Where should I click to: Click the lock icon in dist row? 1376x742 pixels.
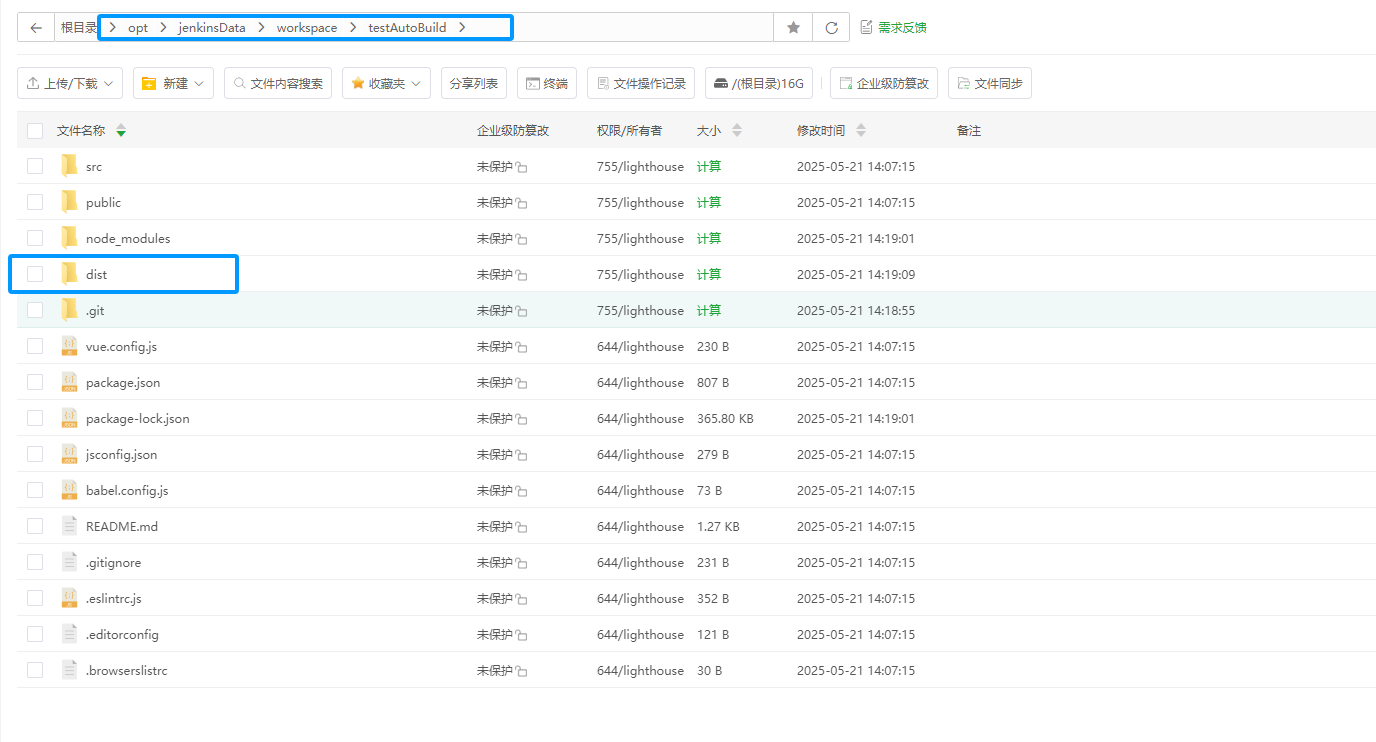[521, 275]
